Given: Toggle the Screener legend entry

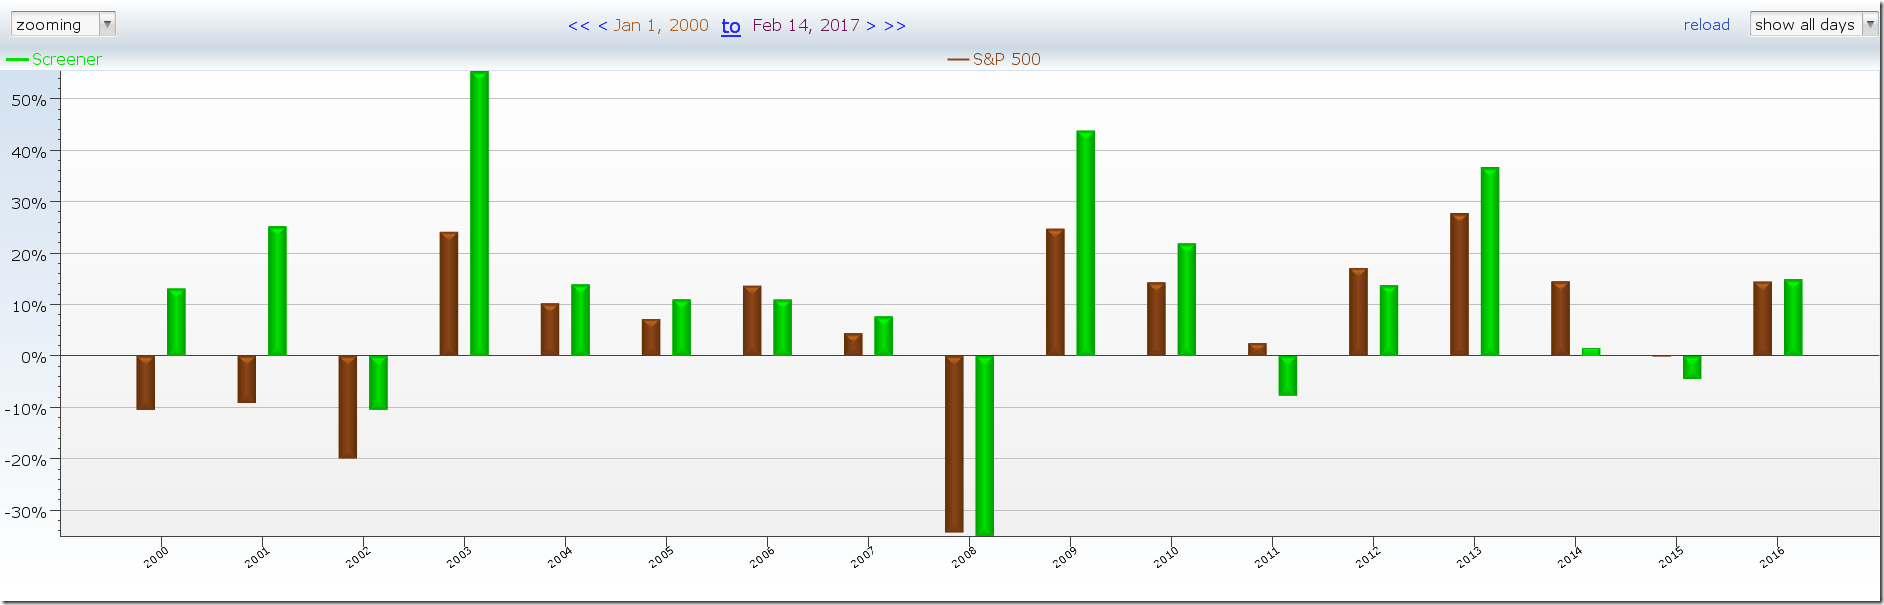Looking at the screenshot, I should coord(54,59).
